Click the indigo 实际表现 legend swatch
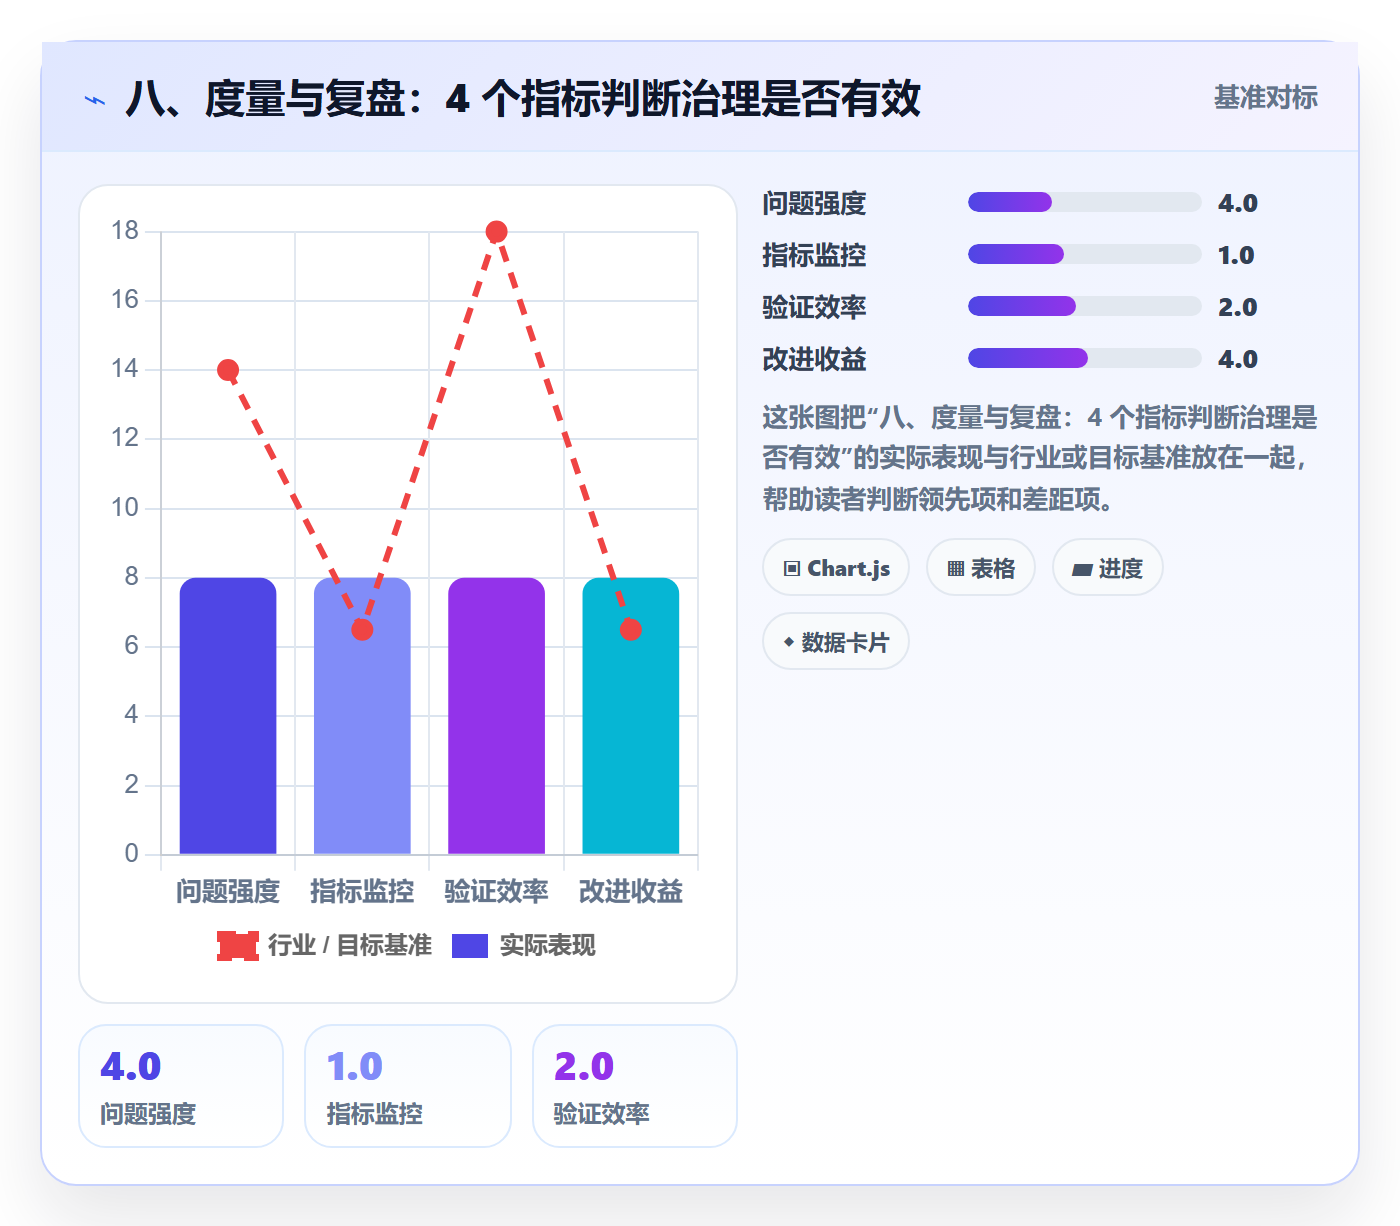Image resolution: width=1400 pixels, height=1226 pixels. [470, 945]
